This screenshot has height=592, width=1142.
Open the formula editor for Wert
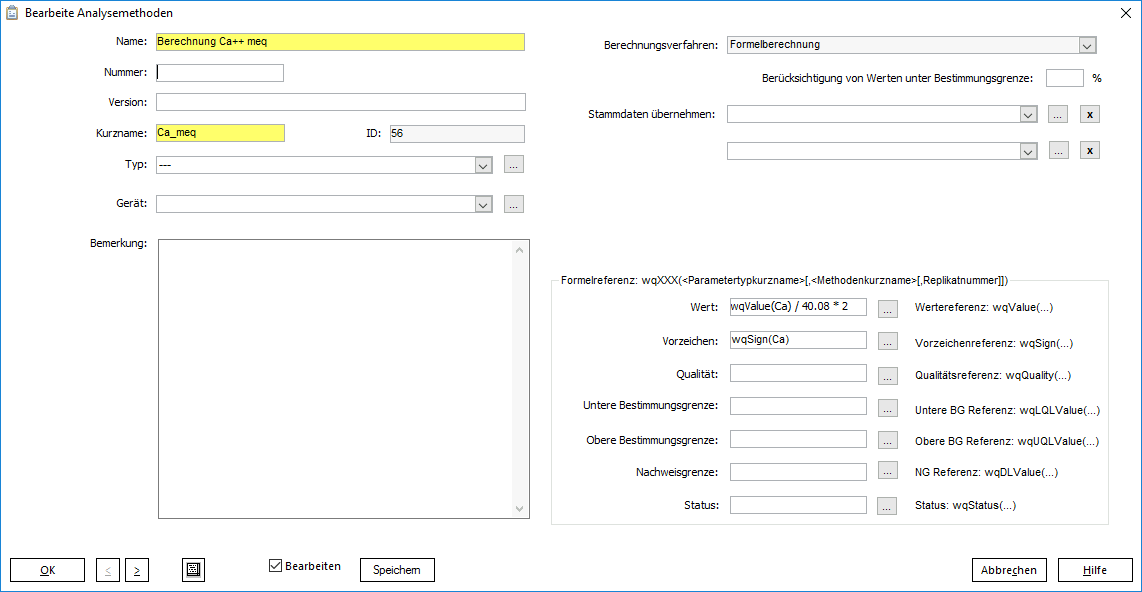point(887,307)
